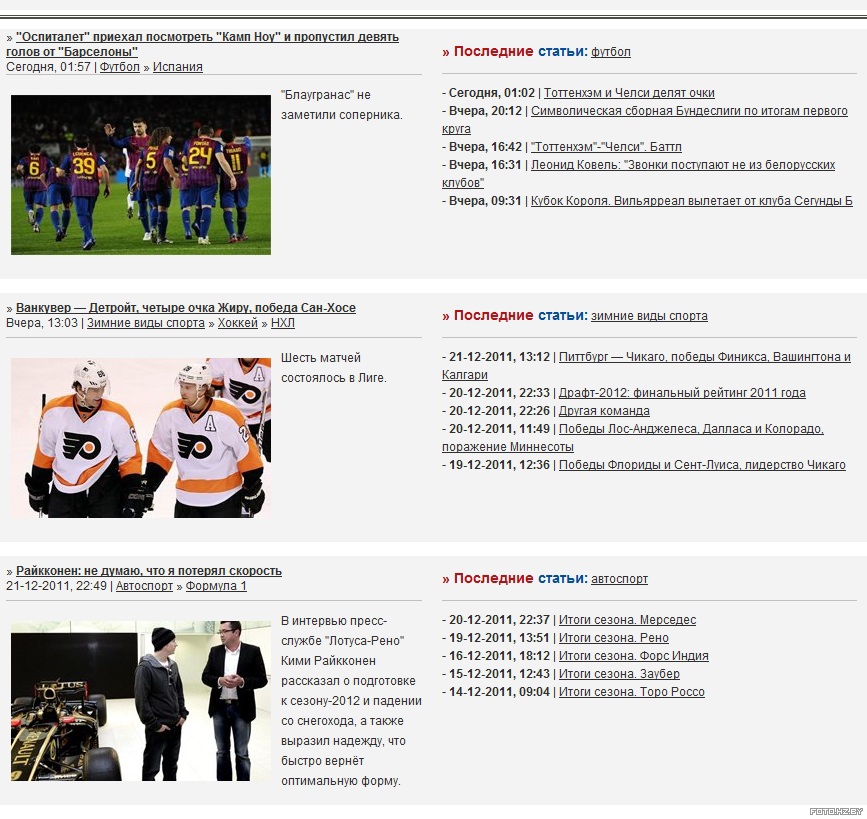Open Драфт-2012 финальный рейтинг article

coord(682,393)
